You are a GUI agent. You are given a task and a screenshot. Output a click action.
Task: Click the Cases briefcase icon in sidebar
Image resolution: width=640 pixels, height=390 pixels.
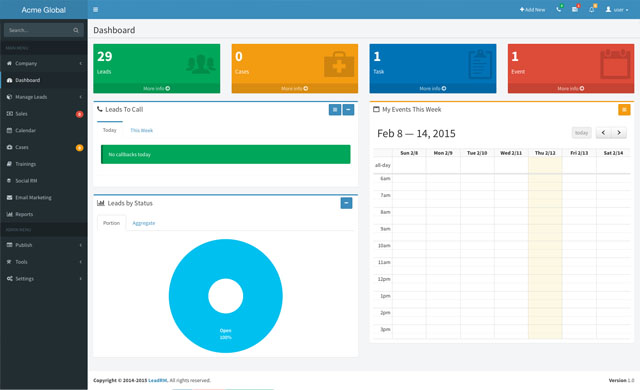[x=9, y=147]
